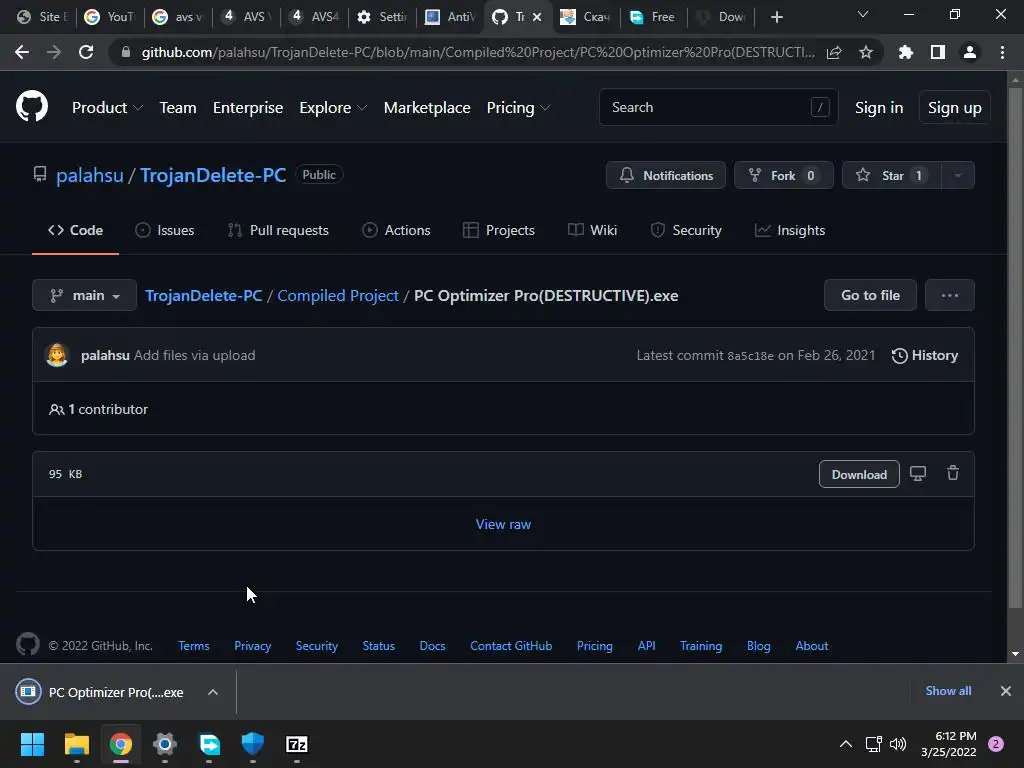Open the Explore menu
The height and width of the screenshot is (768, 1024).
pyautogui.click(x=333, y=108)
